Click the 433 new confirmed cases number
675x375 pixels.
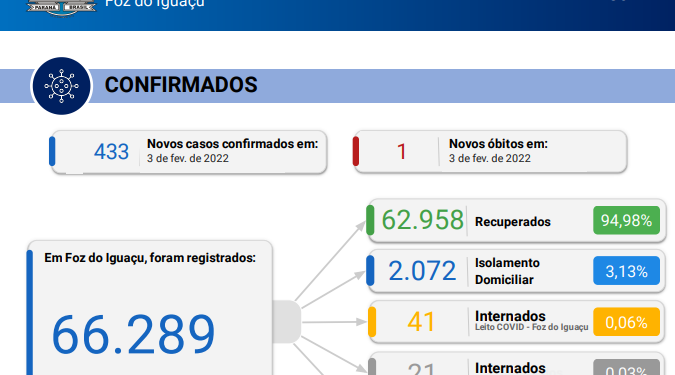coord(111,152)
